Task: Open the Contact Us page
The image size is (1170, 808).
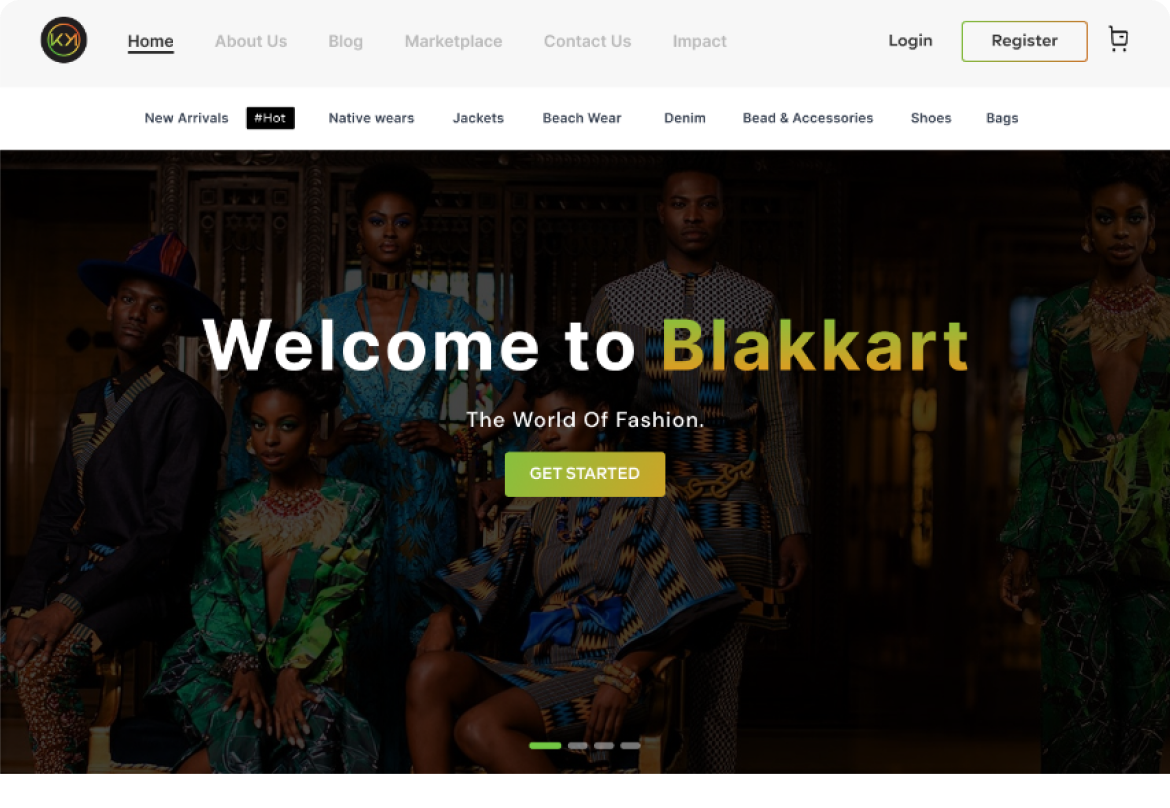Action: click(587, 41)
